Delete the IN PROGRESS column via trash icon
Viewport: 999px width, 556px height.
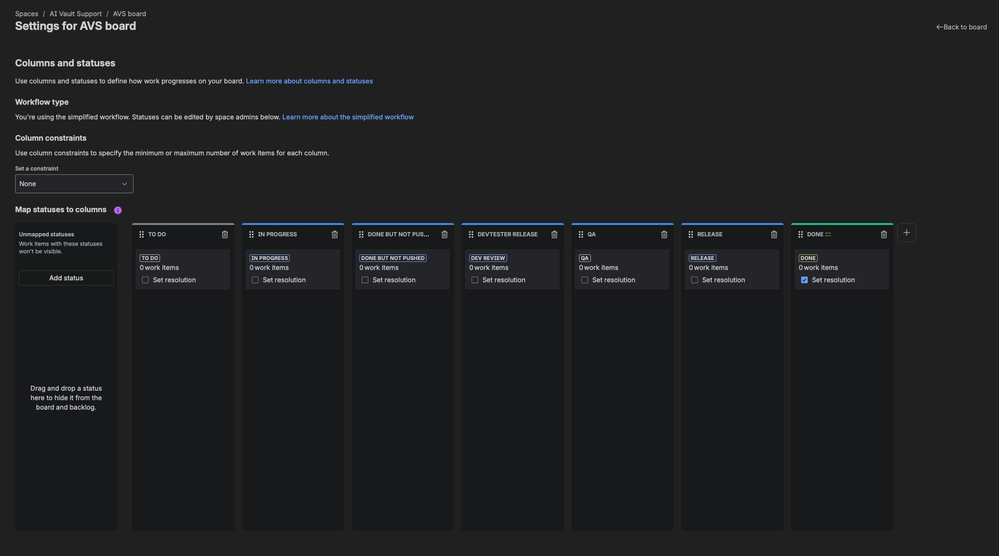[334, 234]
